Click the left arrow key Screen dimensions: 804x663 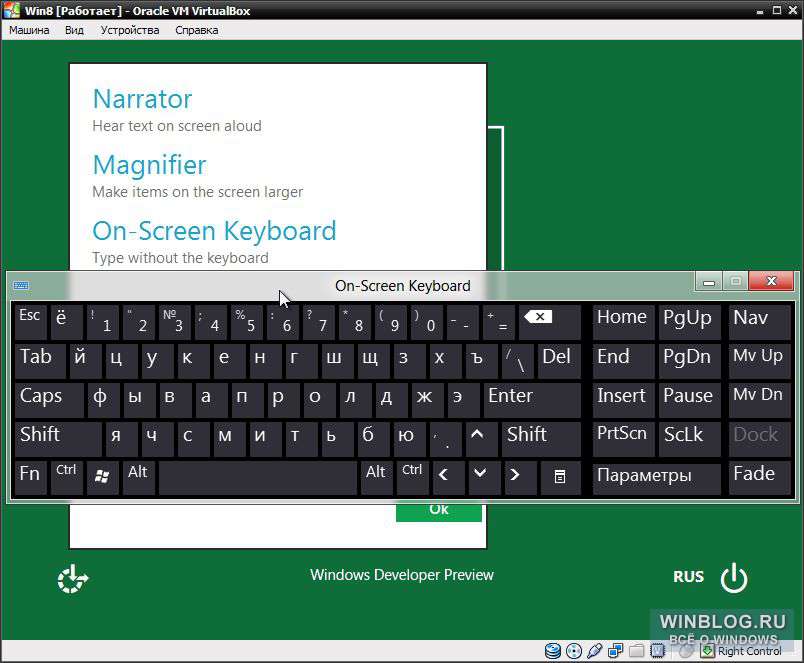pos(448,477)
